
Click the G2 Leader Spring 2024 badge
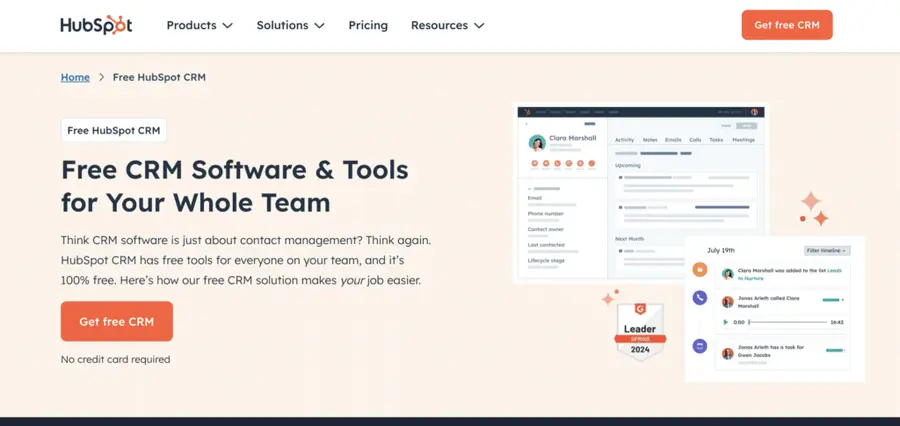tap(640, 332)
